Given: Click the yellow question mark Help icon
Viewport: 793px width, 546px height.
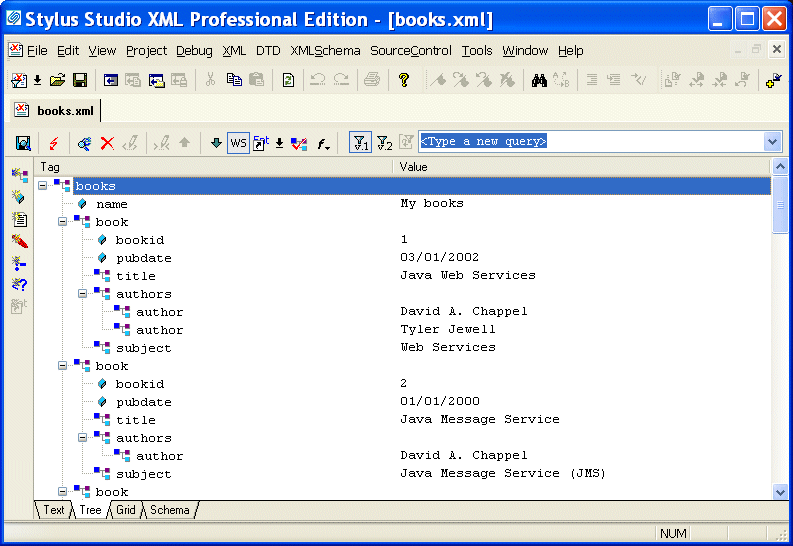Looking at the screenshot, I should [404, 81].
